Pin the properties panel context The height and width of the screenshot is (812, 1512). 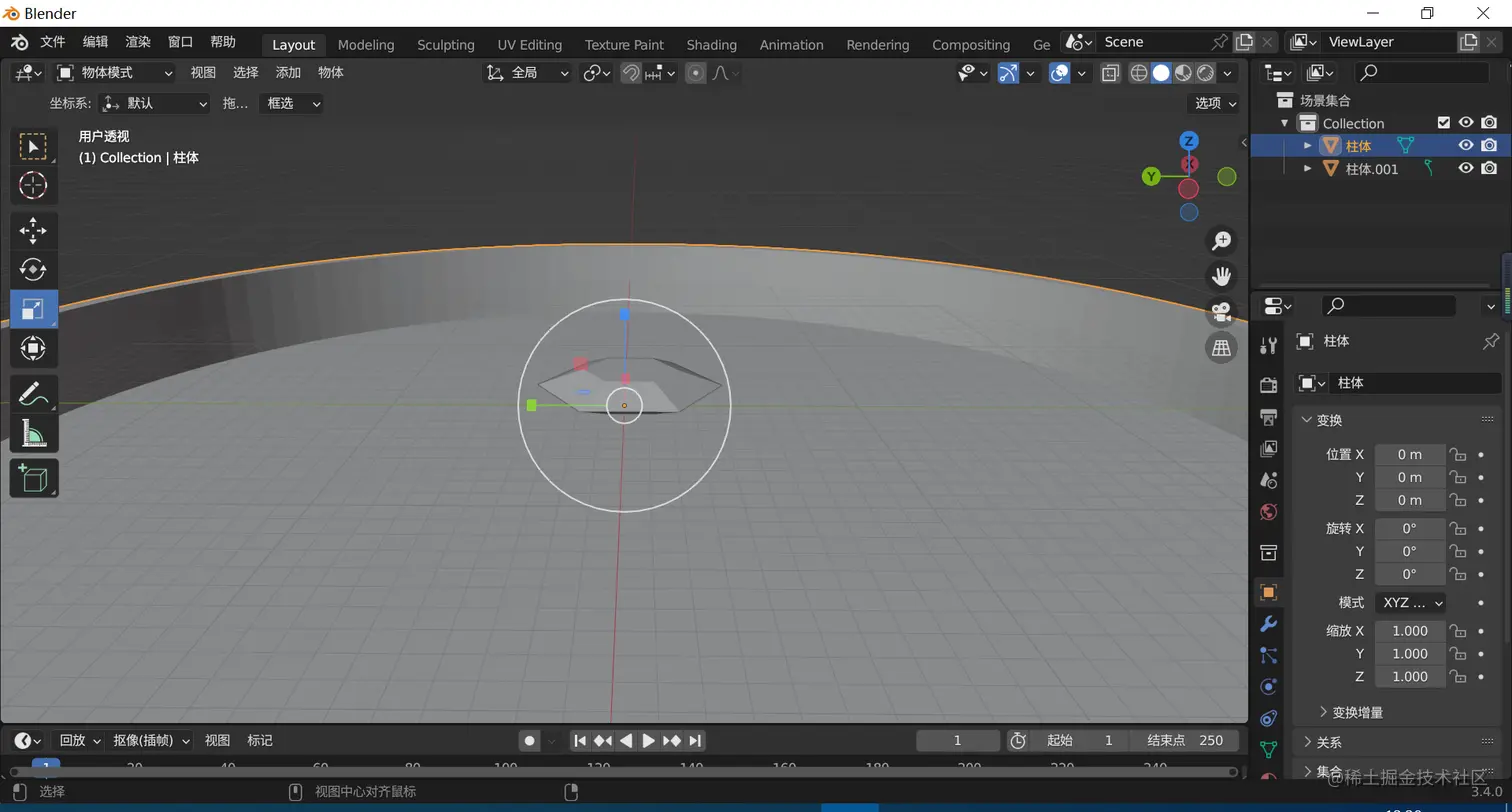point(1490,341)
